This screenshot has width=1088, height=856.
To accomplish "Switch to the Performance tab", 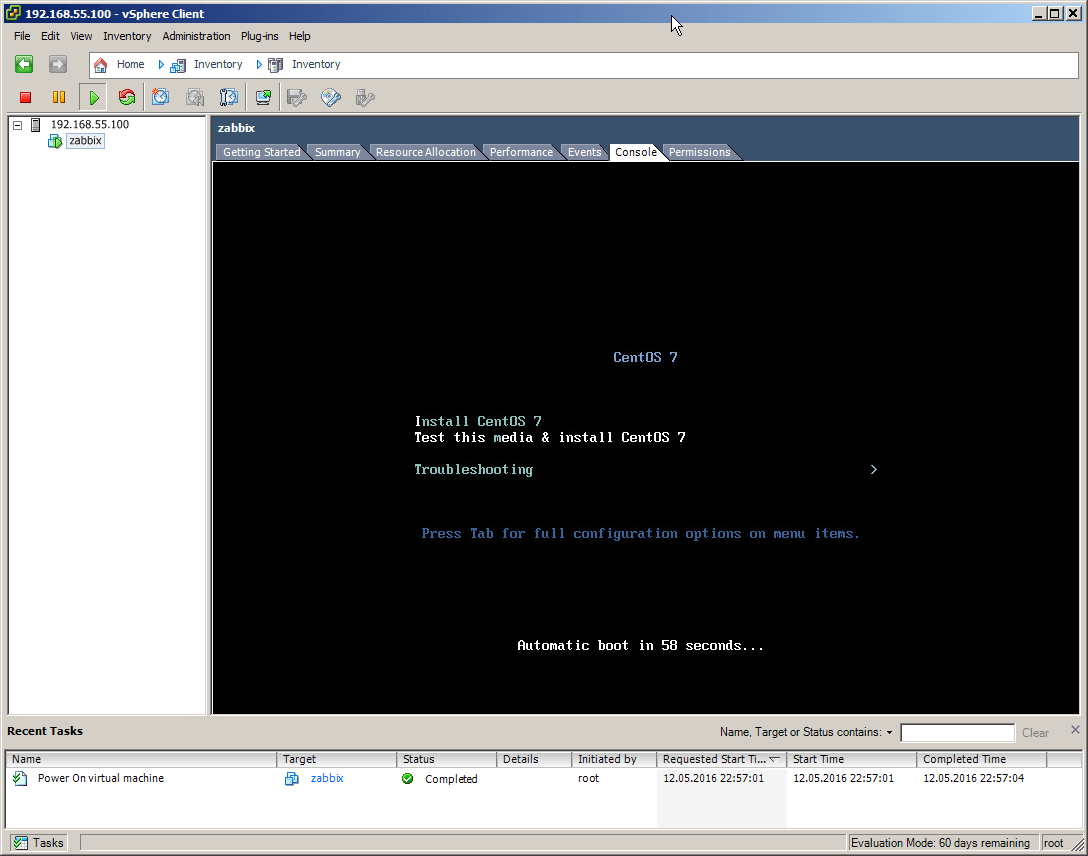I will [521, 152].
